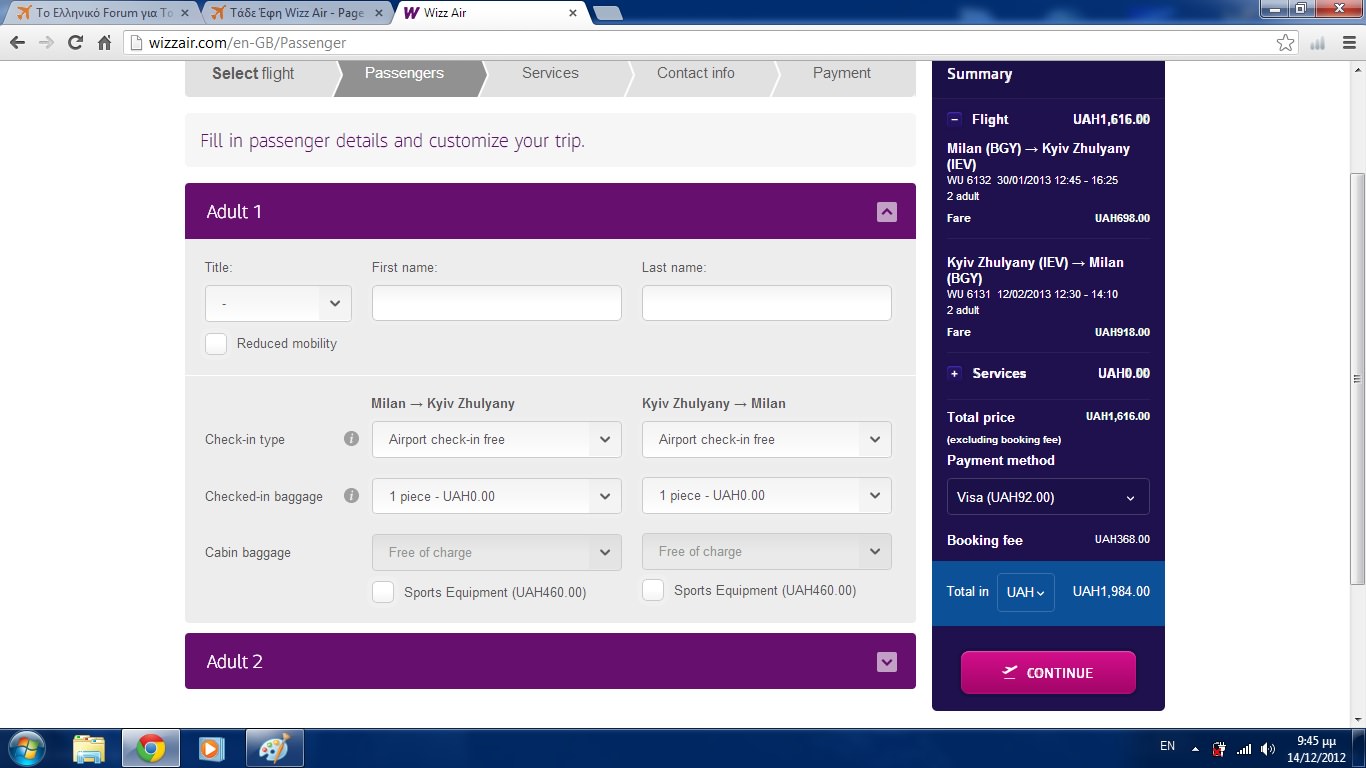This screenshot has height=768, width=1366.
Task: Close the Τάδε Έφη Wizz Air tab
Action: (378, 14)
